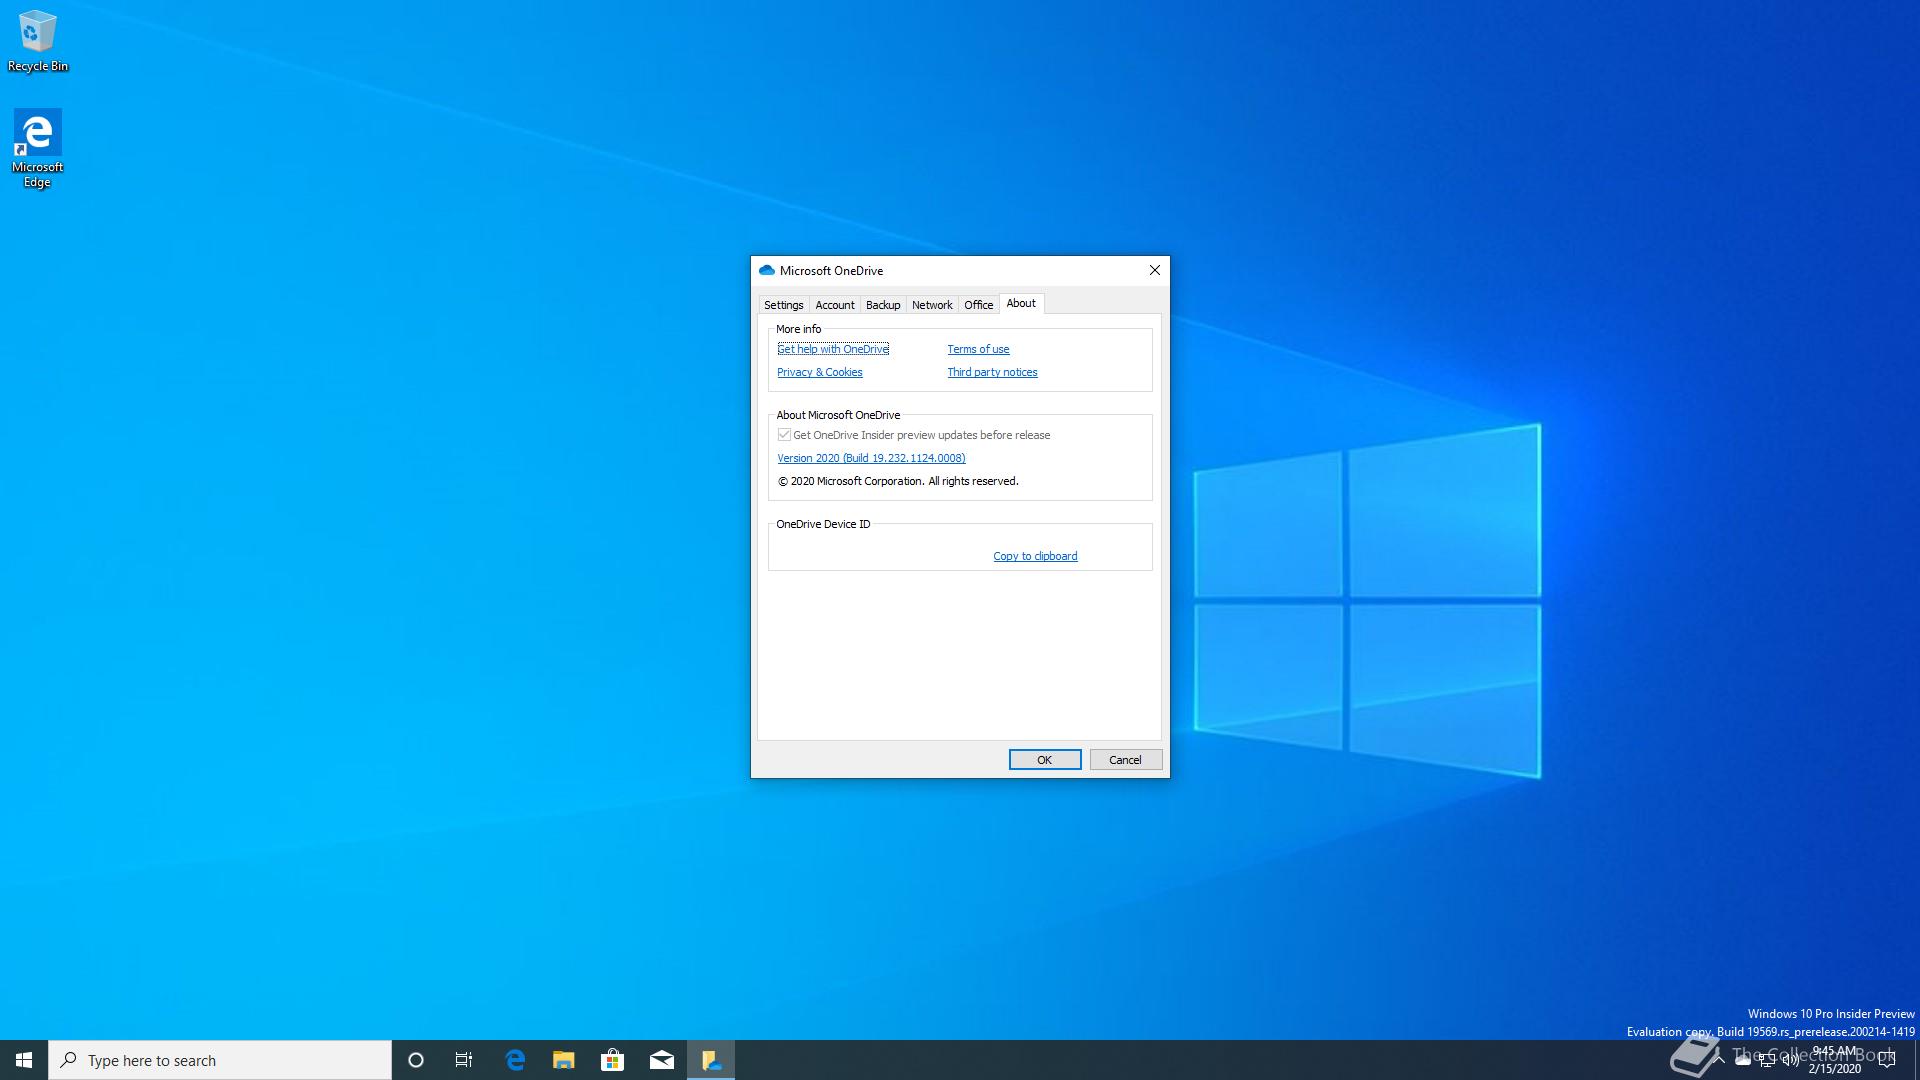The width and height of the screenshot is (1920, 1080).
Task: Open the Mail app from taskbar
Action: tap(662, 1060)
